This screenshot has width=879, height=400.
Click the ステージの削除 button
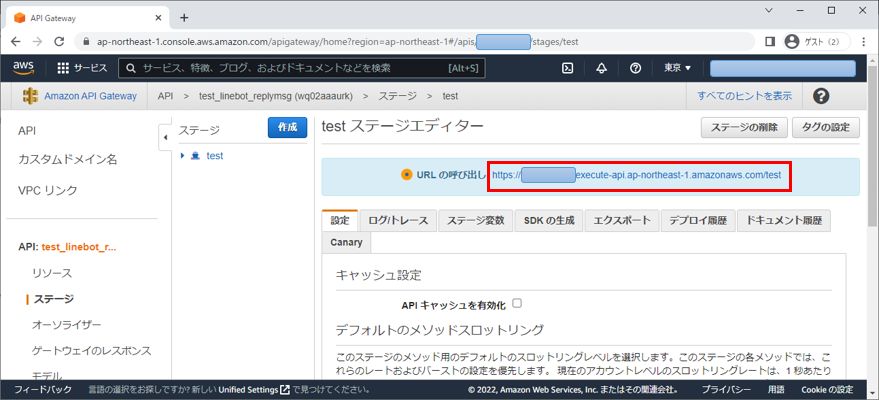point(744,127)
